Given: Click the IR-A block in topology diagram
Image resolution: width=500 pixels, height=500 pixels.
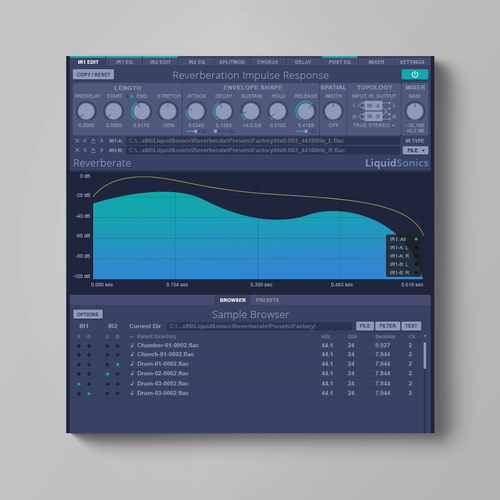Looking at the screenshot, I should (x=373, y=106).
